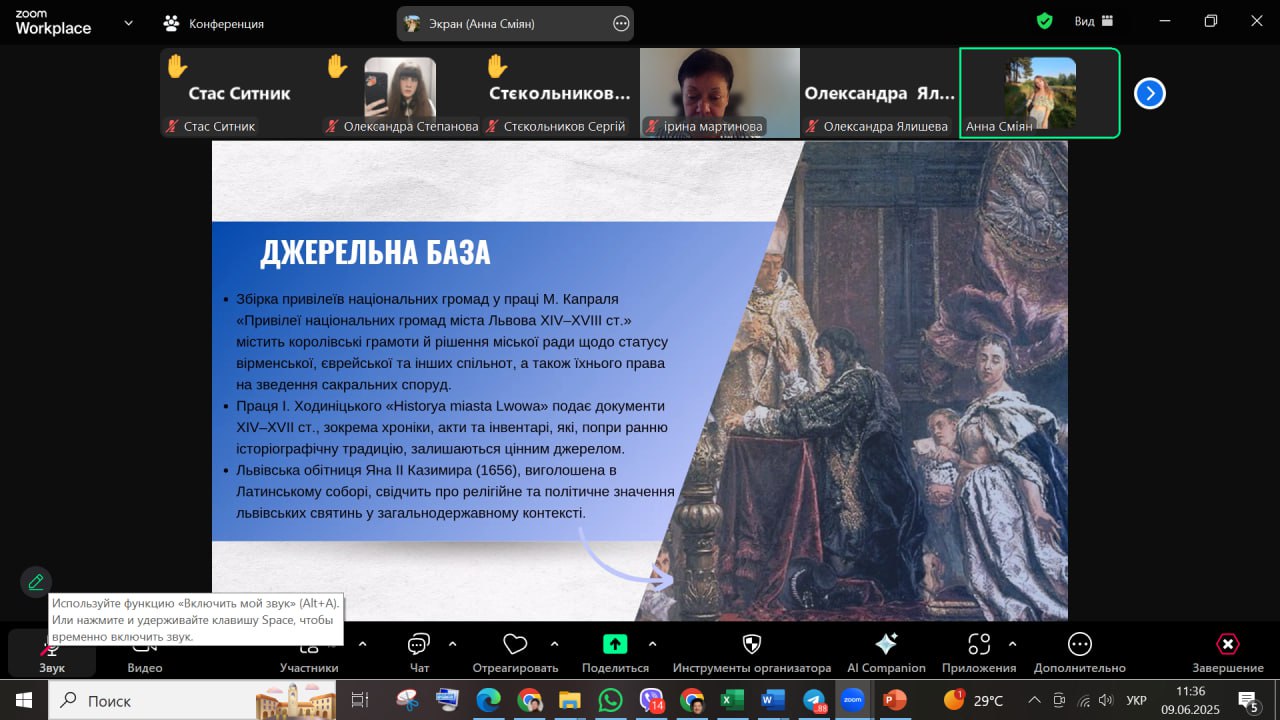Screen dimensions: 1280x720
Task: Open Excel from taskbar
Action: pos(732,700)
